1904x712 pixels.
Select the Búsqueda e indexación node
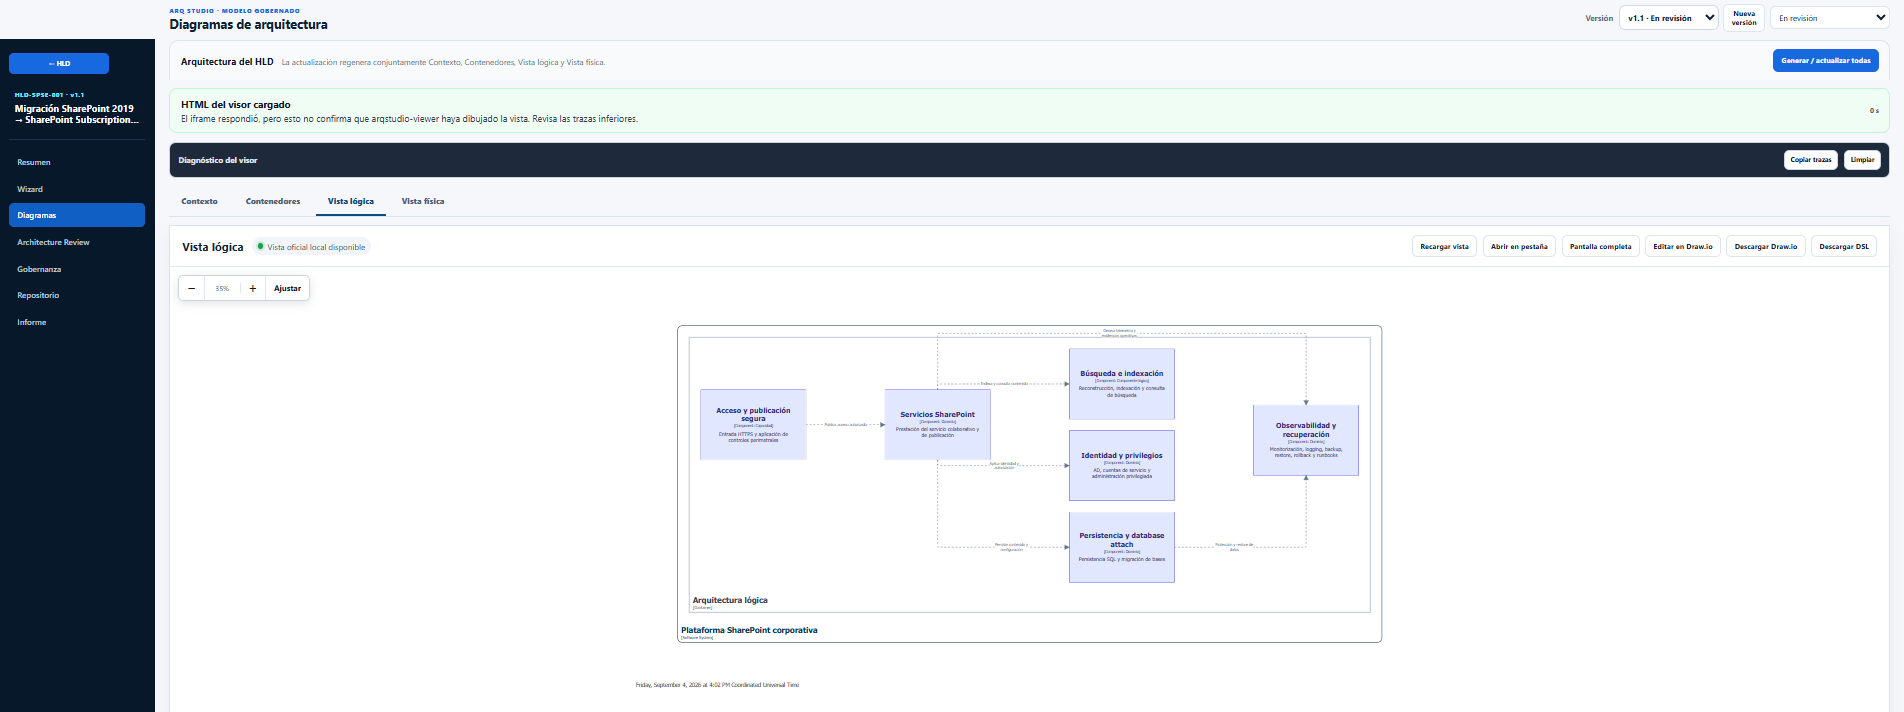[x=1122, y=384]
